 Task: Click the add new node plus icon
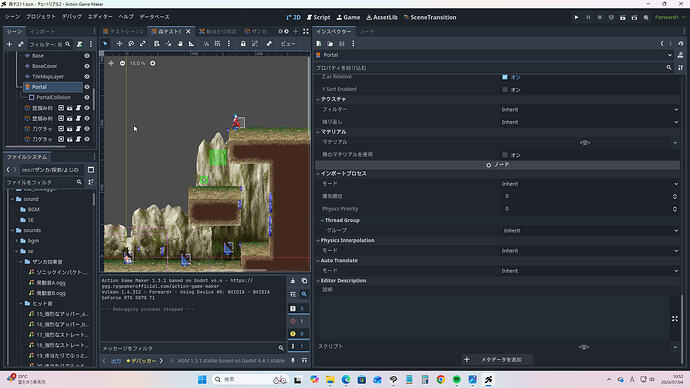pos(9,44)
